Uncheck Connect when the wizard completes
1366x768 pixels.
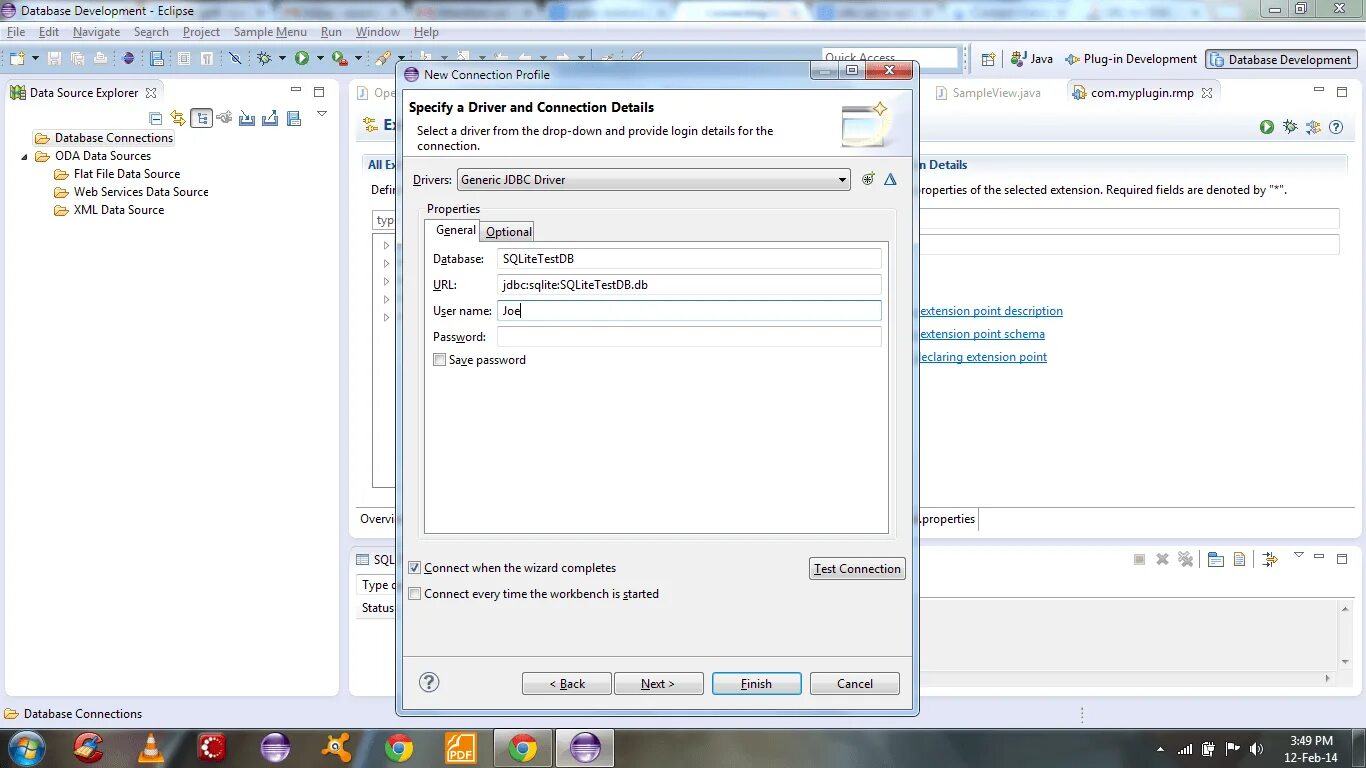(x=415, y=568)
